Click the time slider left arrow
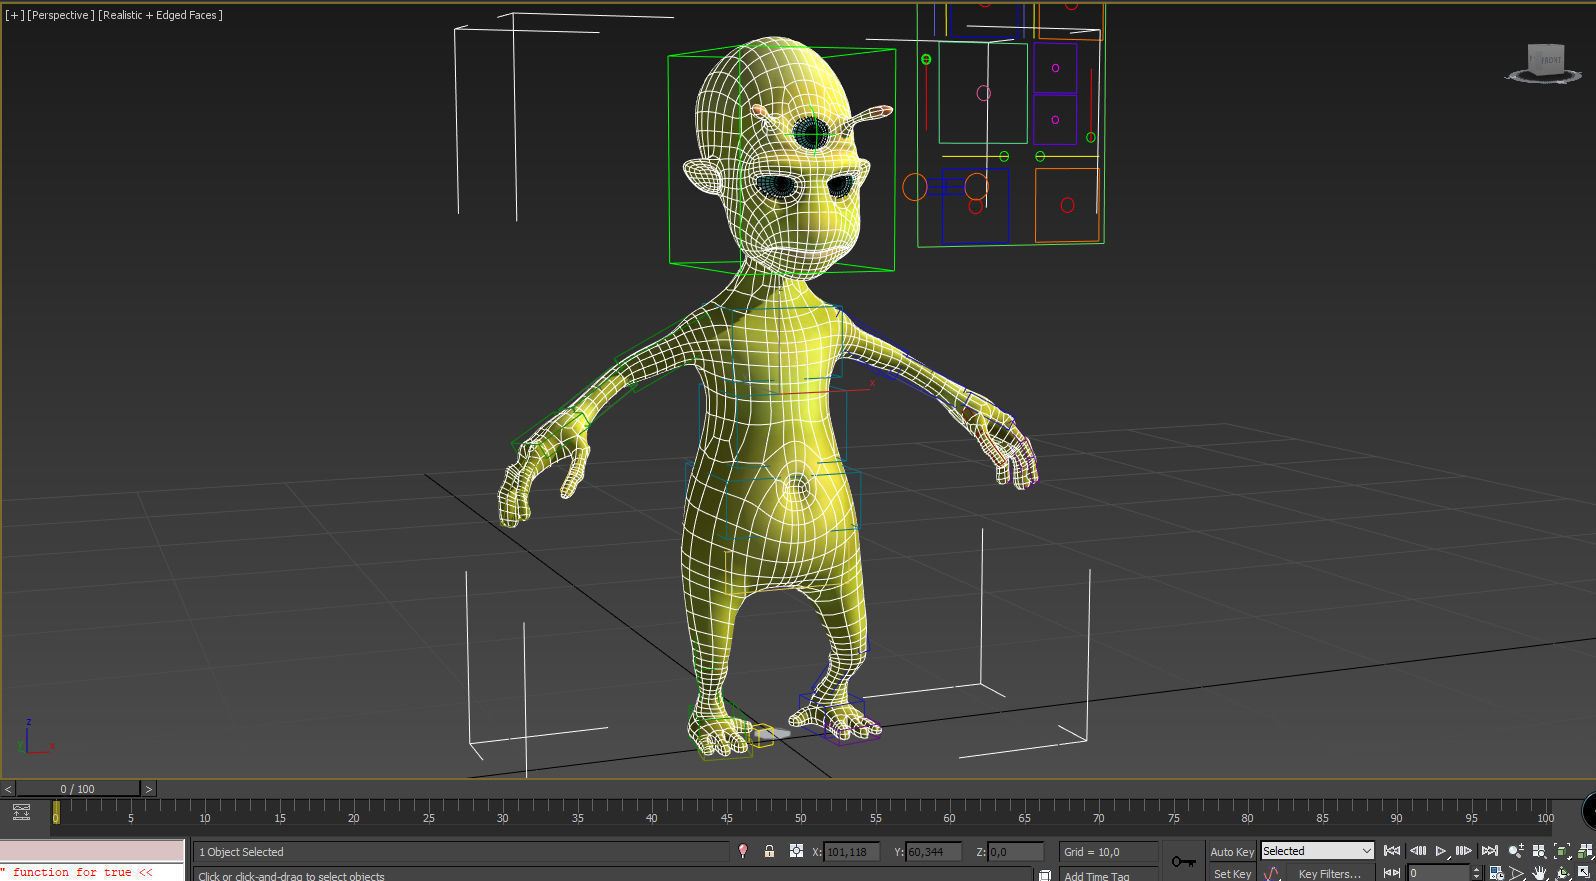The image size is (1596, 881). [8, 789]
